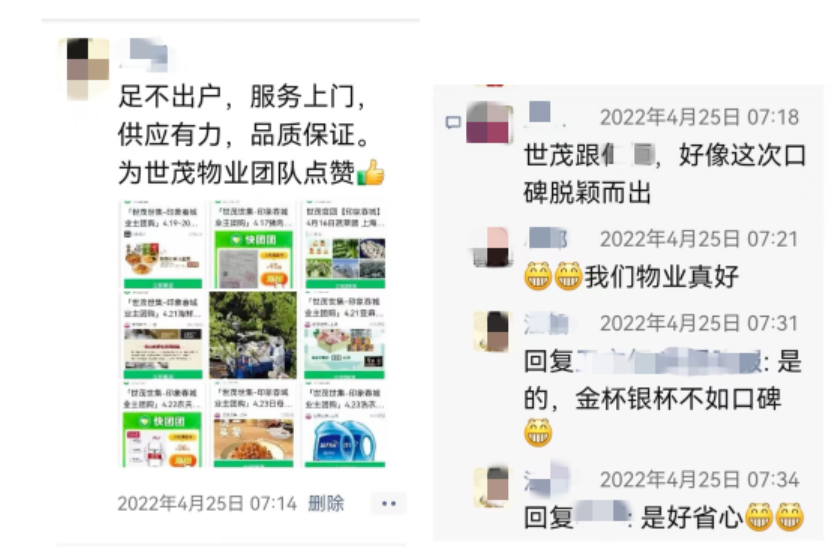Click the two-dot more options button
Image resolution: width=838 pixels, height=547 pixels.
pos(389,503)
